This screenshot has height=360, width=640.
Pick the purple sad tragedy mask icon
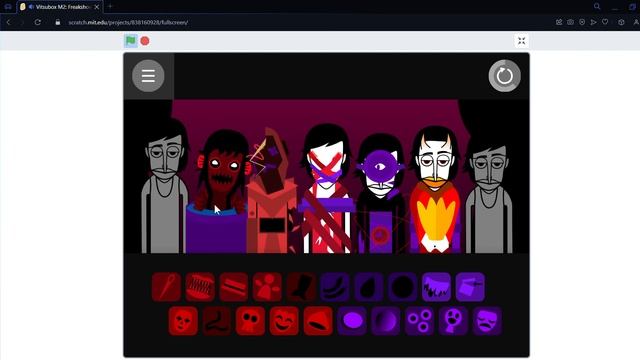487,321
